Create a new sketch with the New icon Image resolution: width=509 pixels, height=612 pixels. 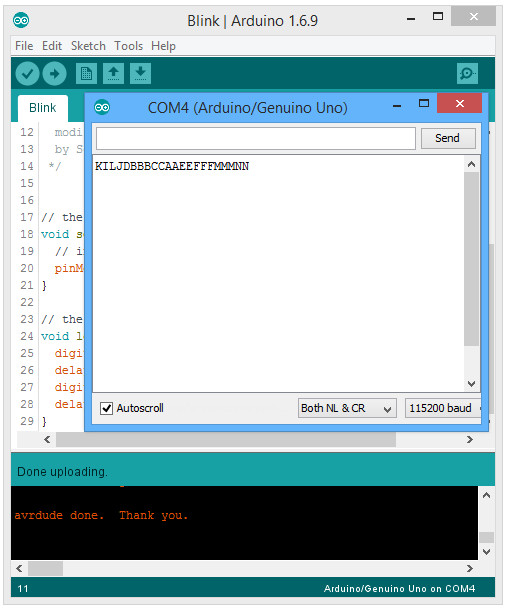point(86,73)
